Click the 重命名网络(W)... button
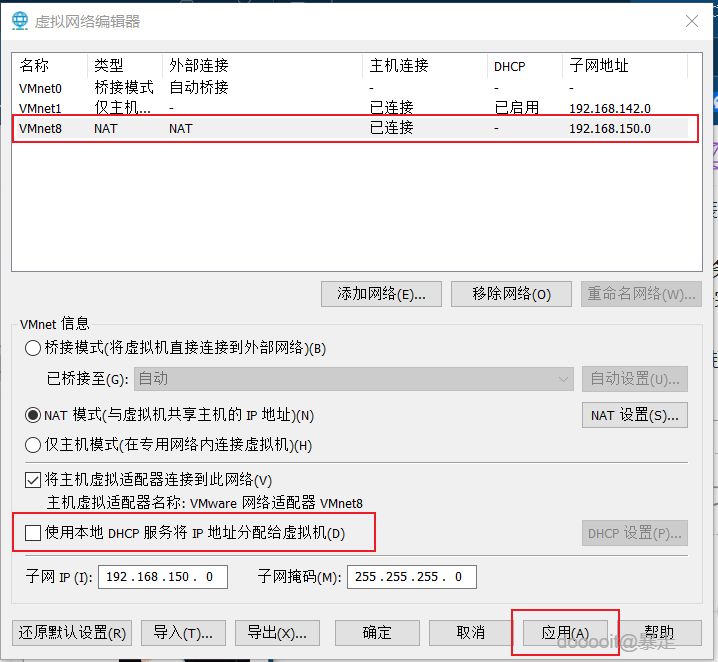The width and height of the screenshot is (718, 662). tap(642, 294)
